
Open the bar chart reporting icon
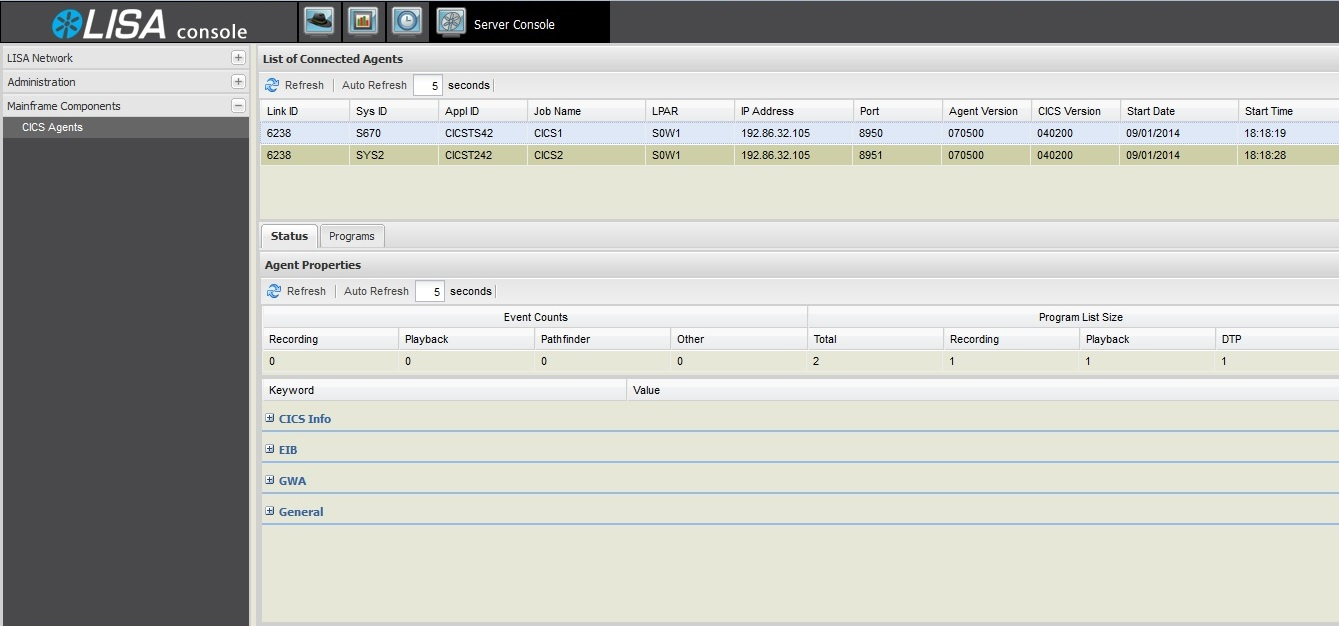pyautogui.click(x=362, y=21)
